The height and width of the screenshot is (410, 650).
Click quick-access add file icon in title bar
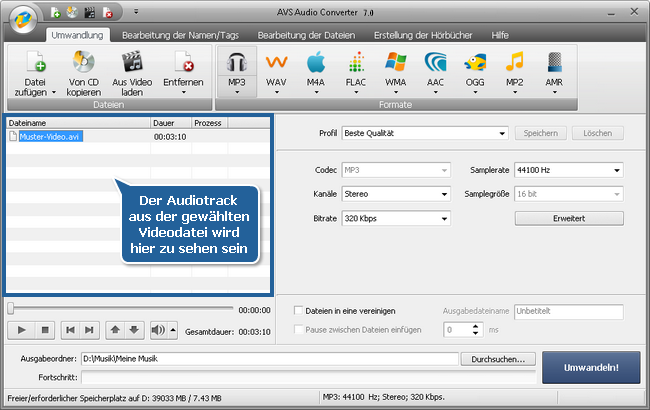coord(55,13)
